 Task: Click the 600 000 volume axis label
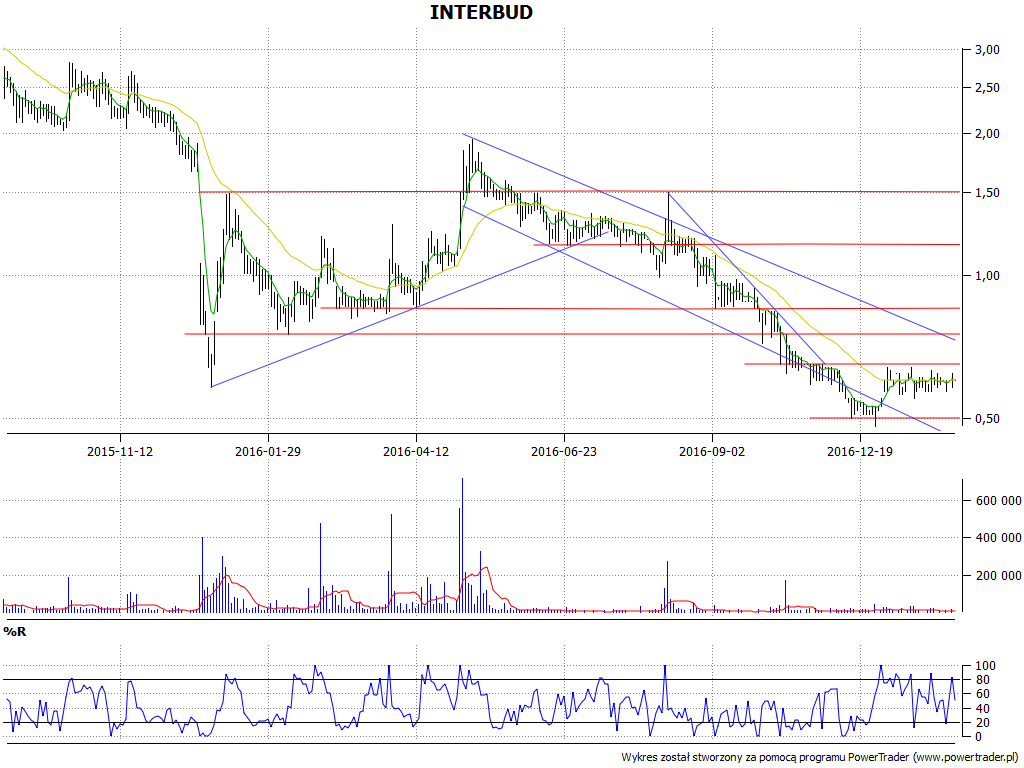point(998,501)
